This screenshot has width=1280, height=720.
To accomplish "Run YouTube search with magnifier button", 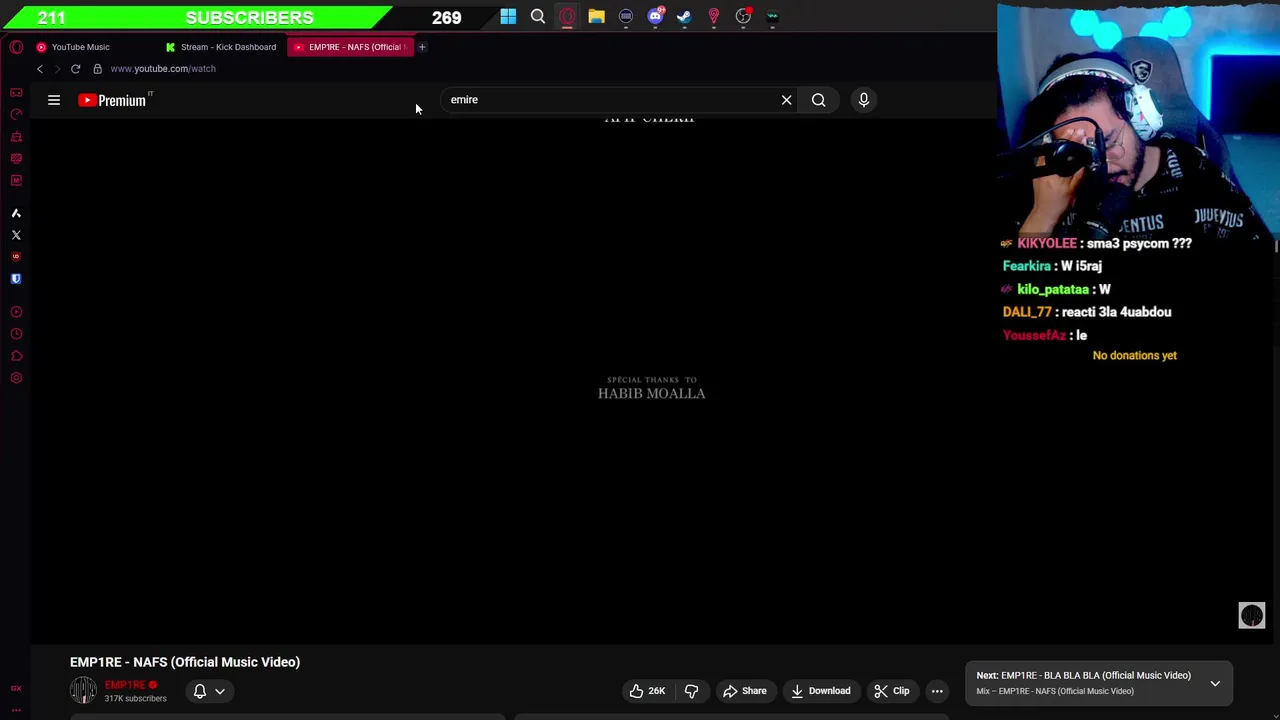I will tap(818, 100).
